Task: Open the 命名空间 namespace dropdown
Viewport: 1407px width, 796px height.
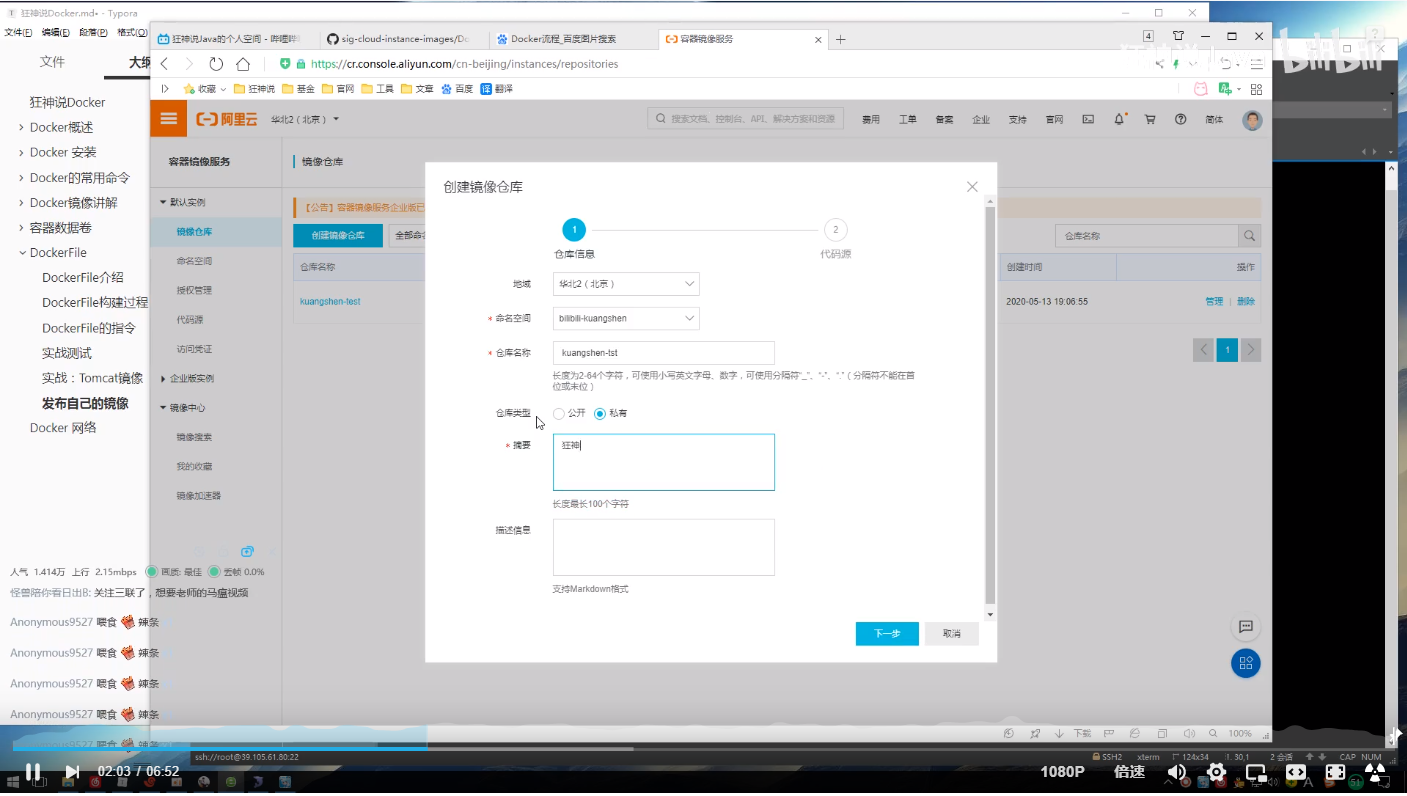Action: 626,318
